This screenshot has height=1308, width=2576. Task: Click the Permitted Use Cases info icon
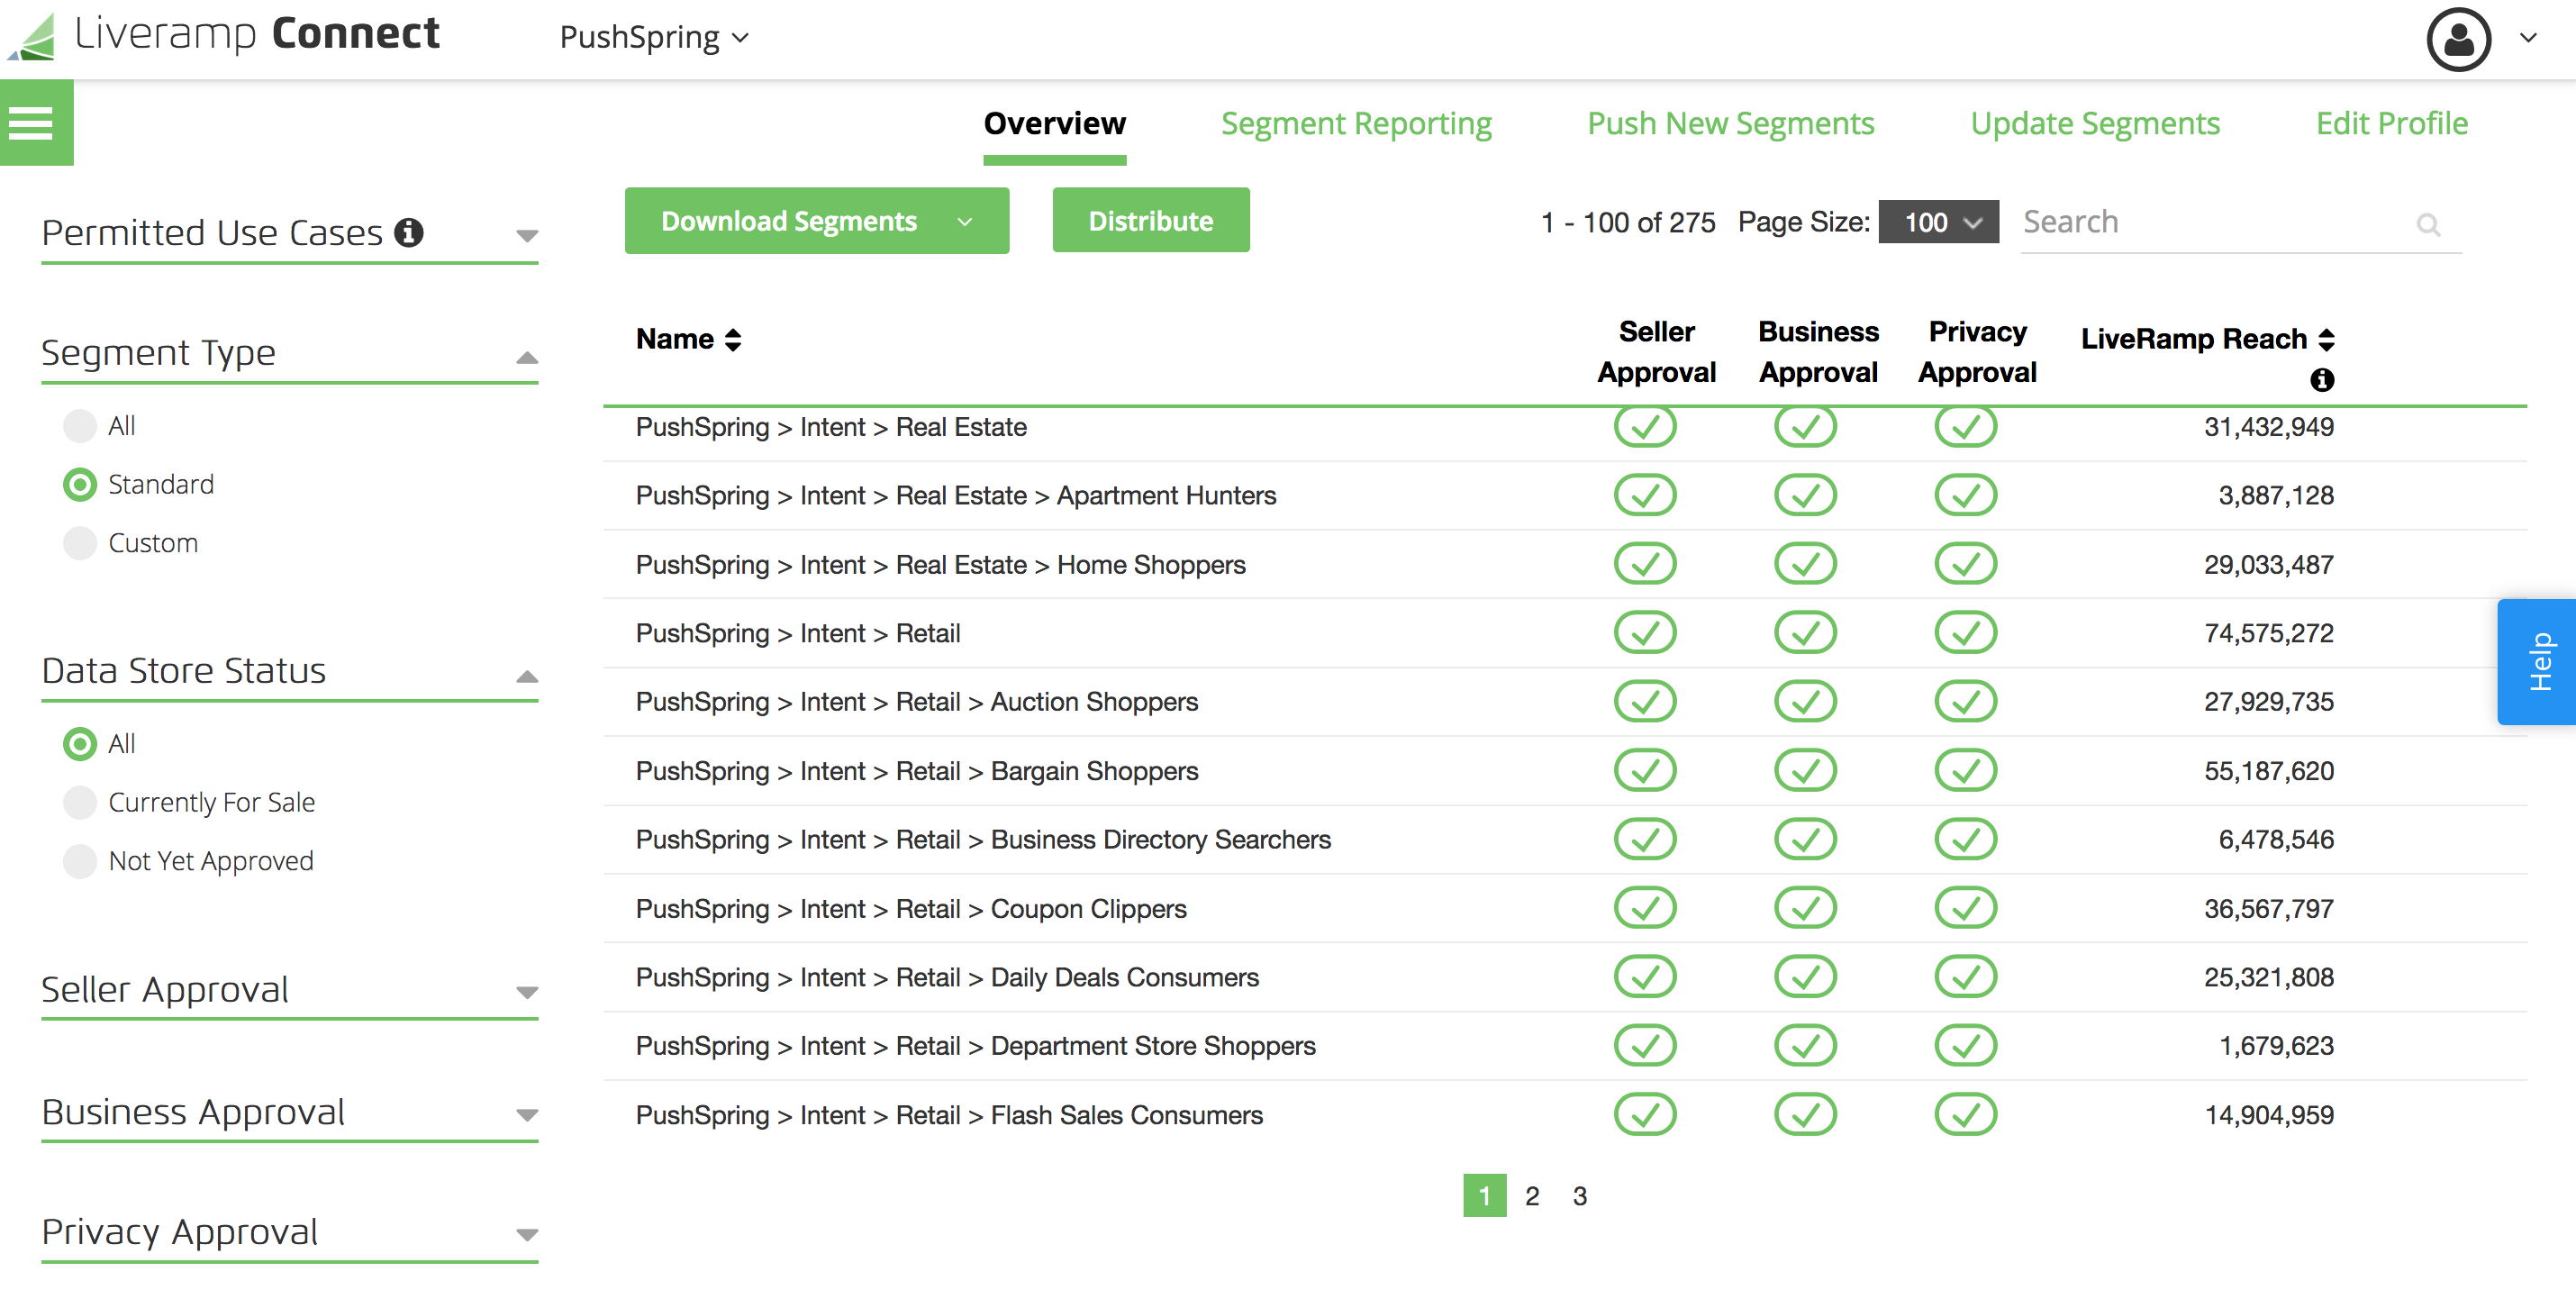coord(409,232)
